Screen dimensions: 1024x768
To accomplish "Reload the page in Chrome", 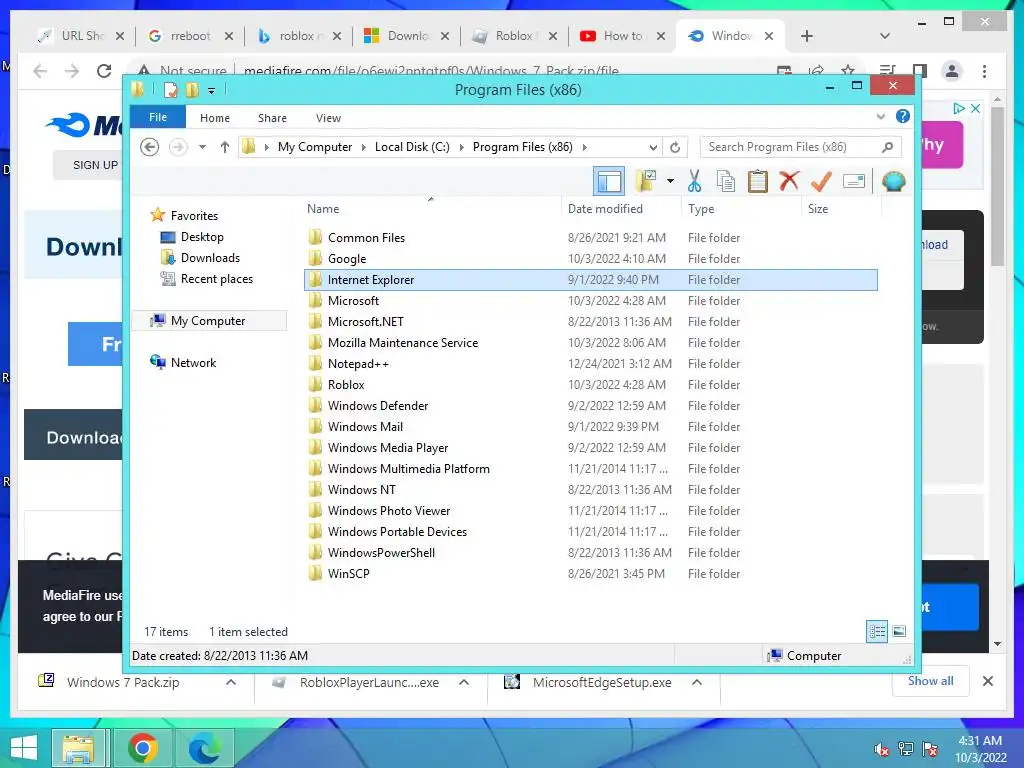I will tap(104, 71).
